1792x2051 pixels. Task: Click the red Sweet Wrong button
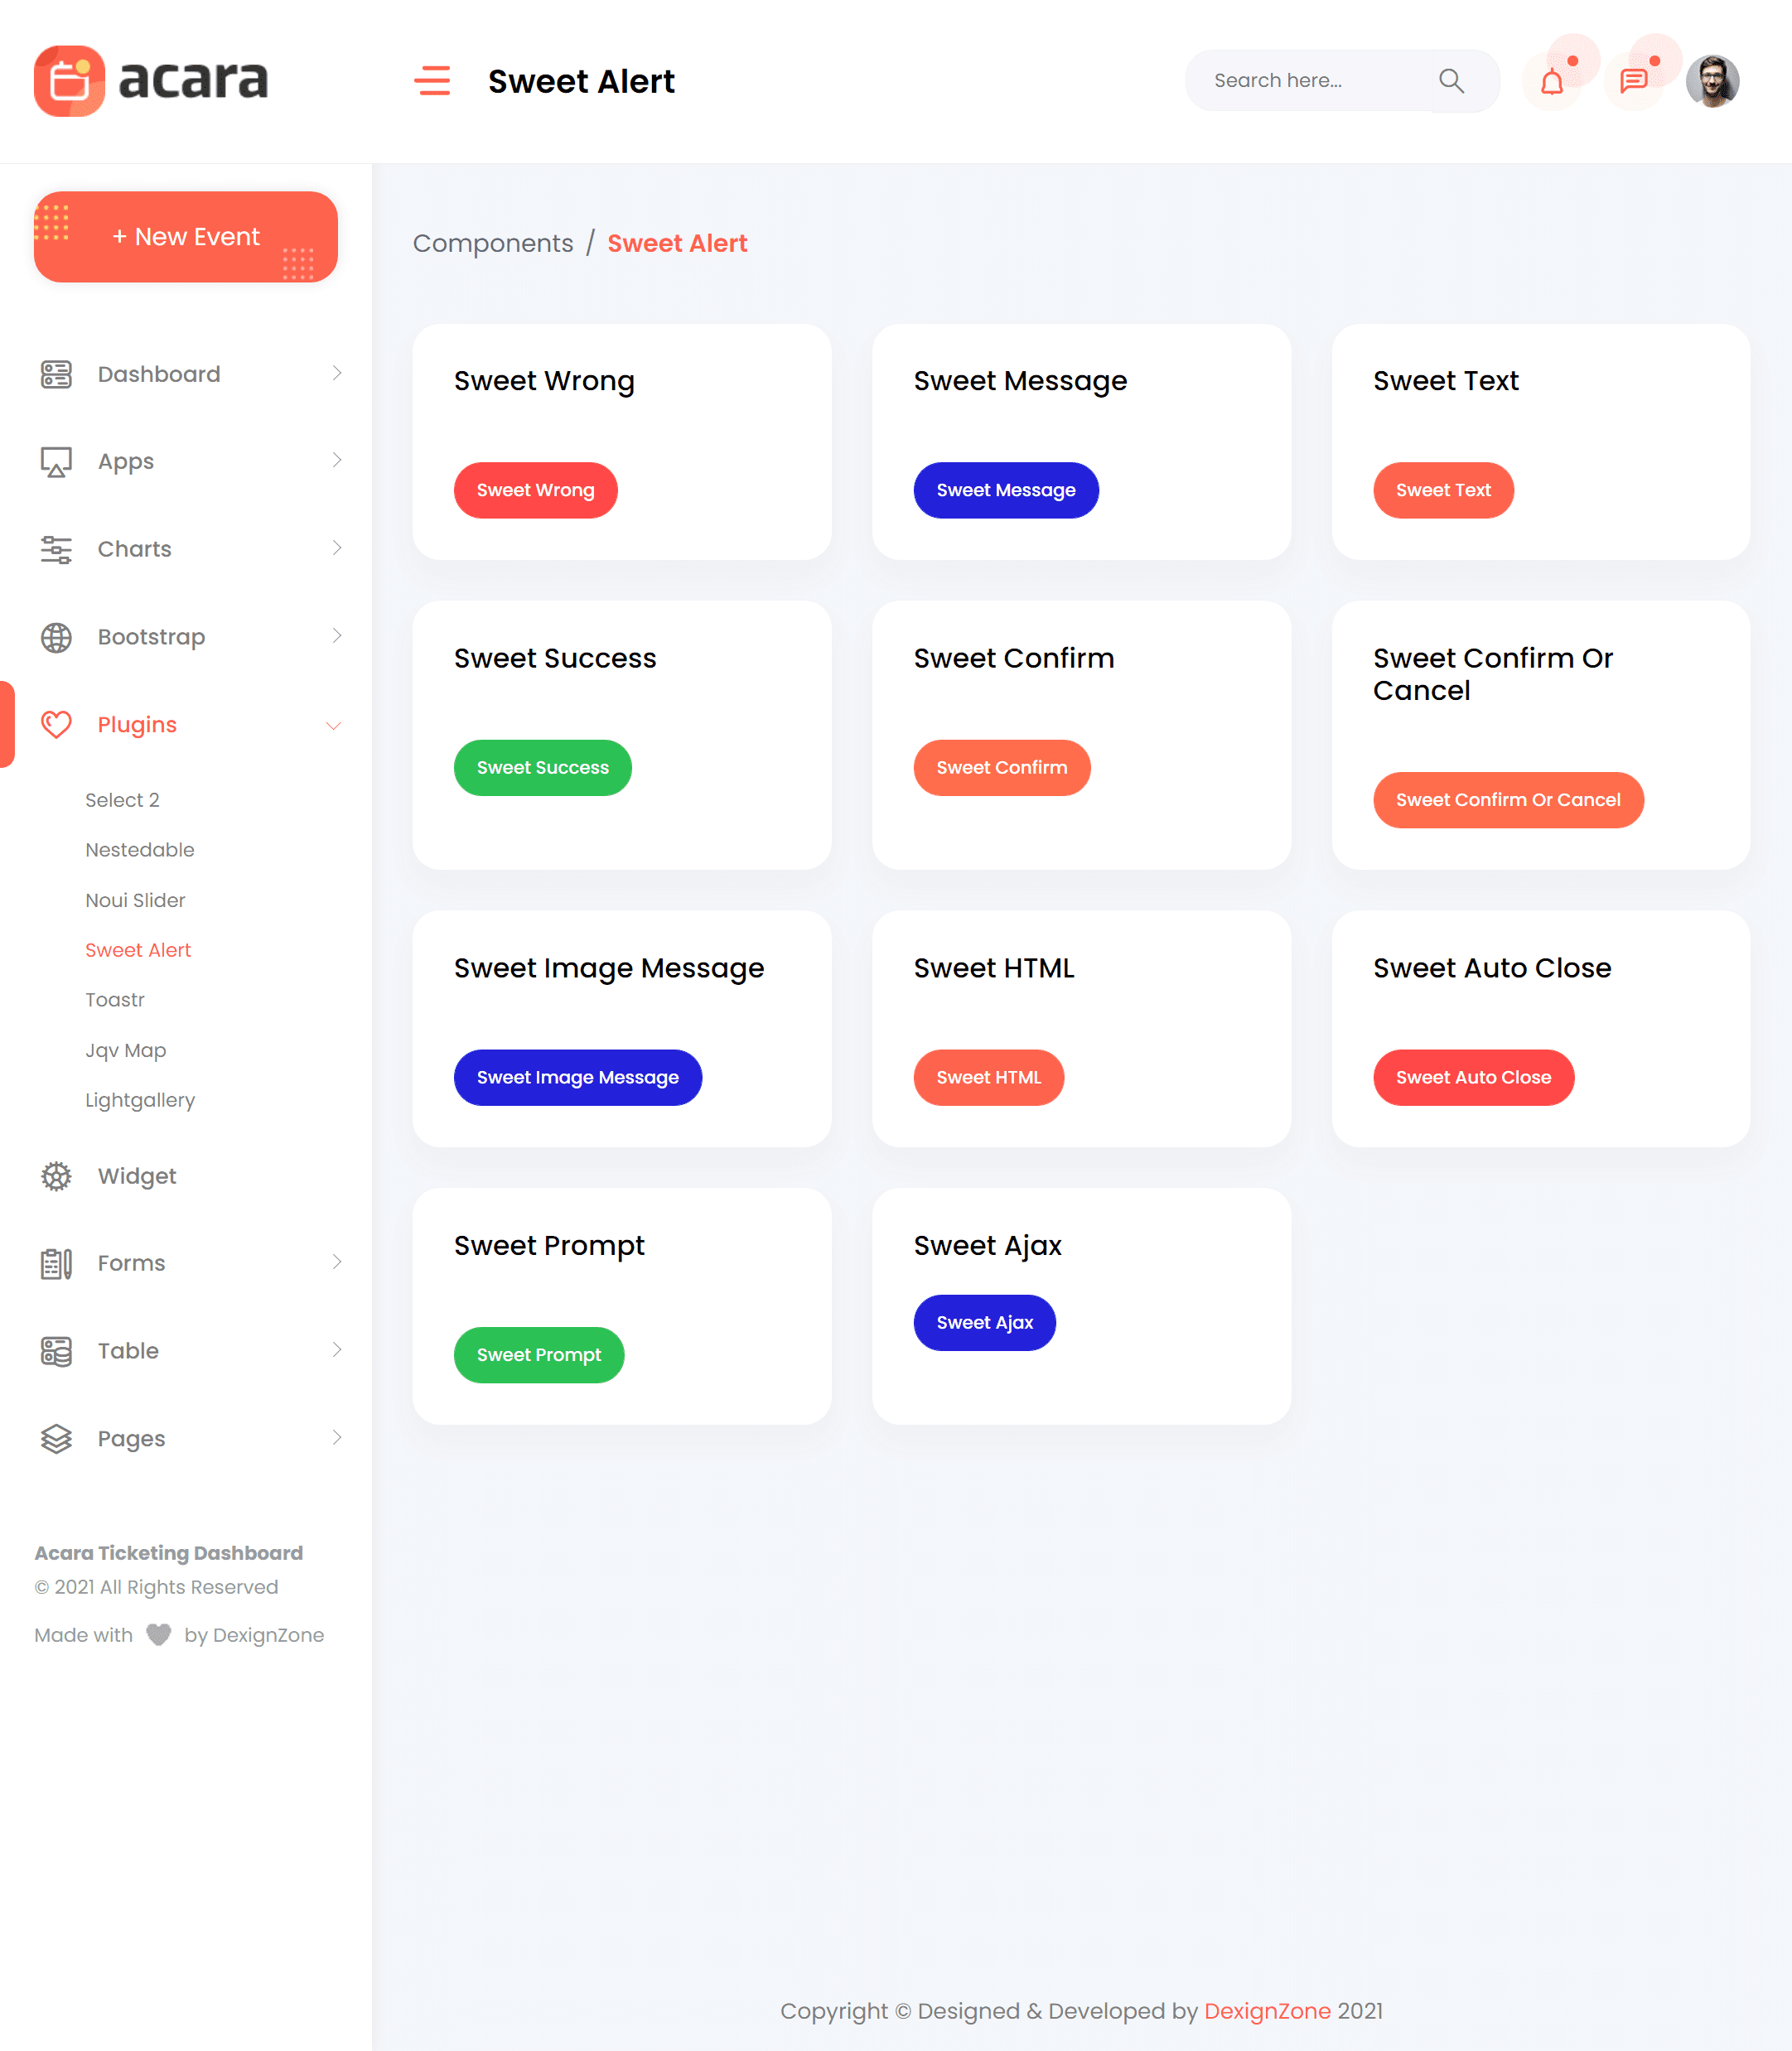[535, 490]
